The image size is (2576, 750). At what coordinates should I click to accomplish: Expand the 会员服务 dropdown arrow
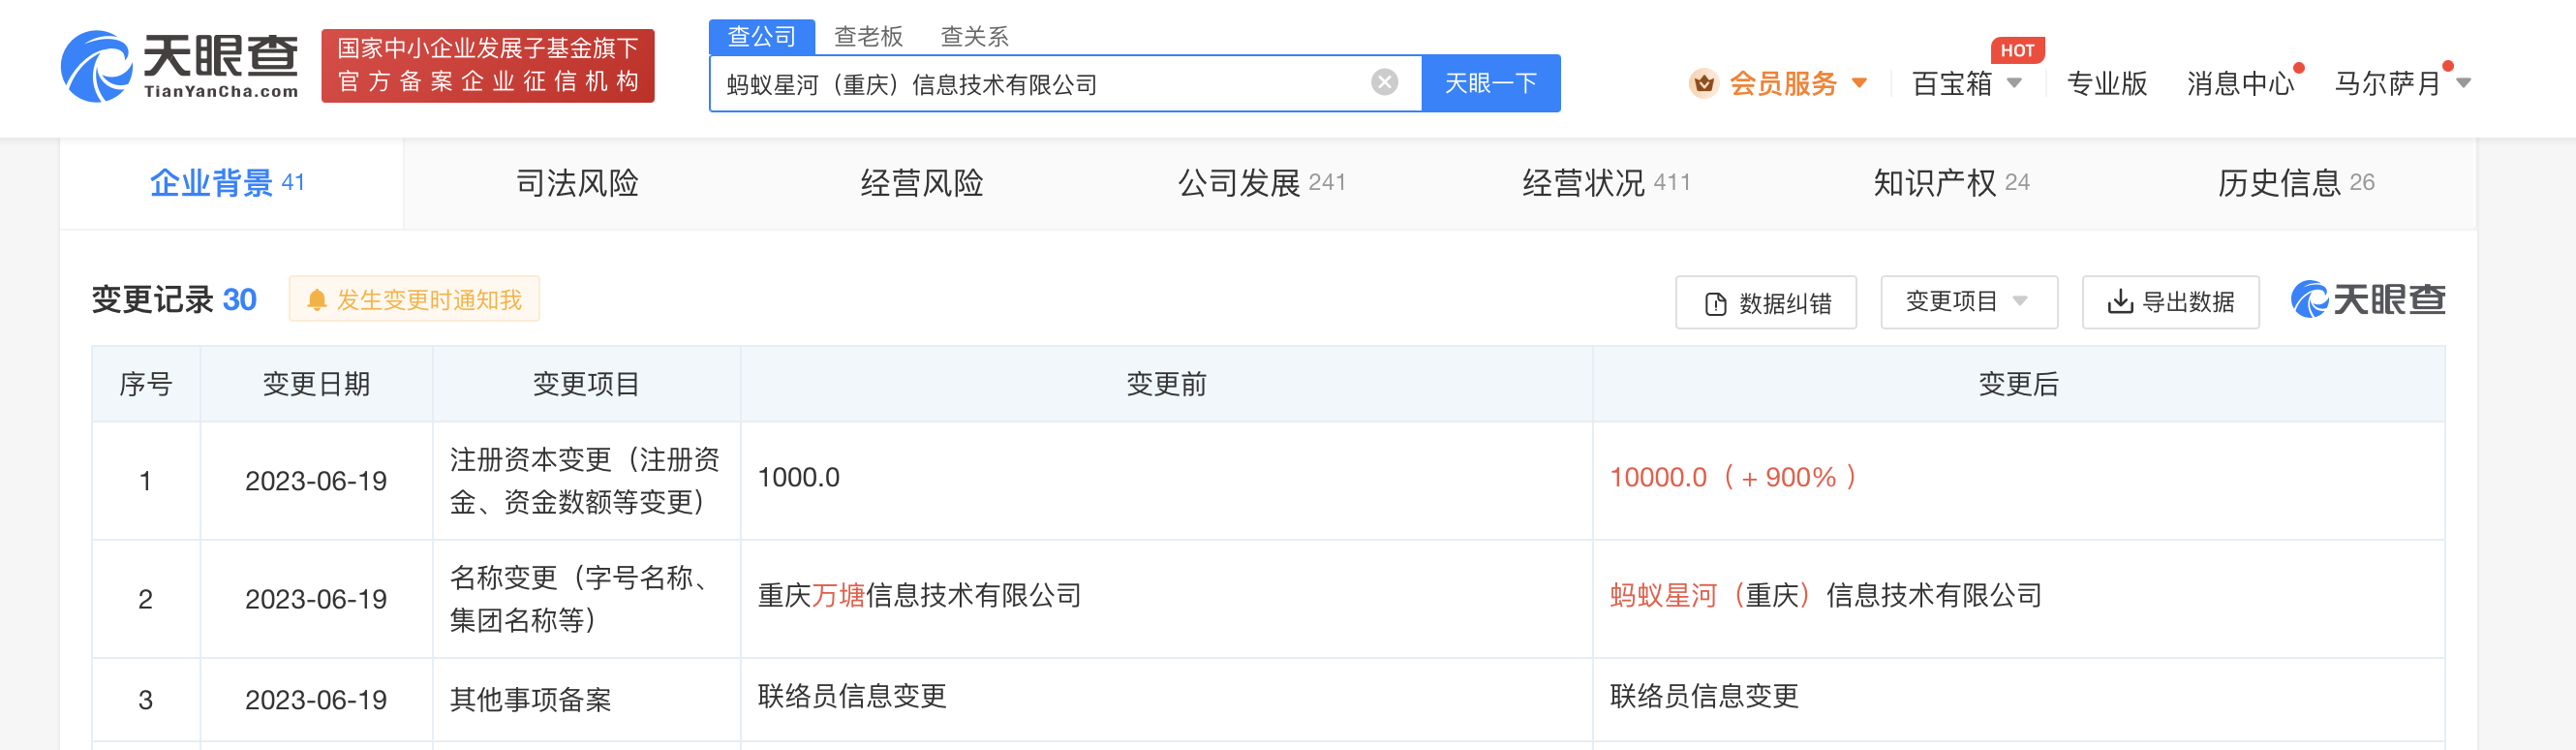tap(1859, 83)
